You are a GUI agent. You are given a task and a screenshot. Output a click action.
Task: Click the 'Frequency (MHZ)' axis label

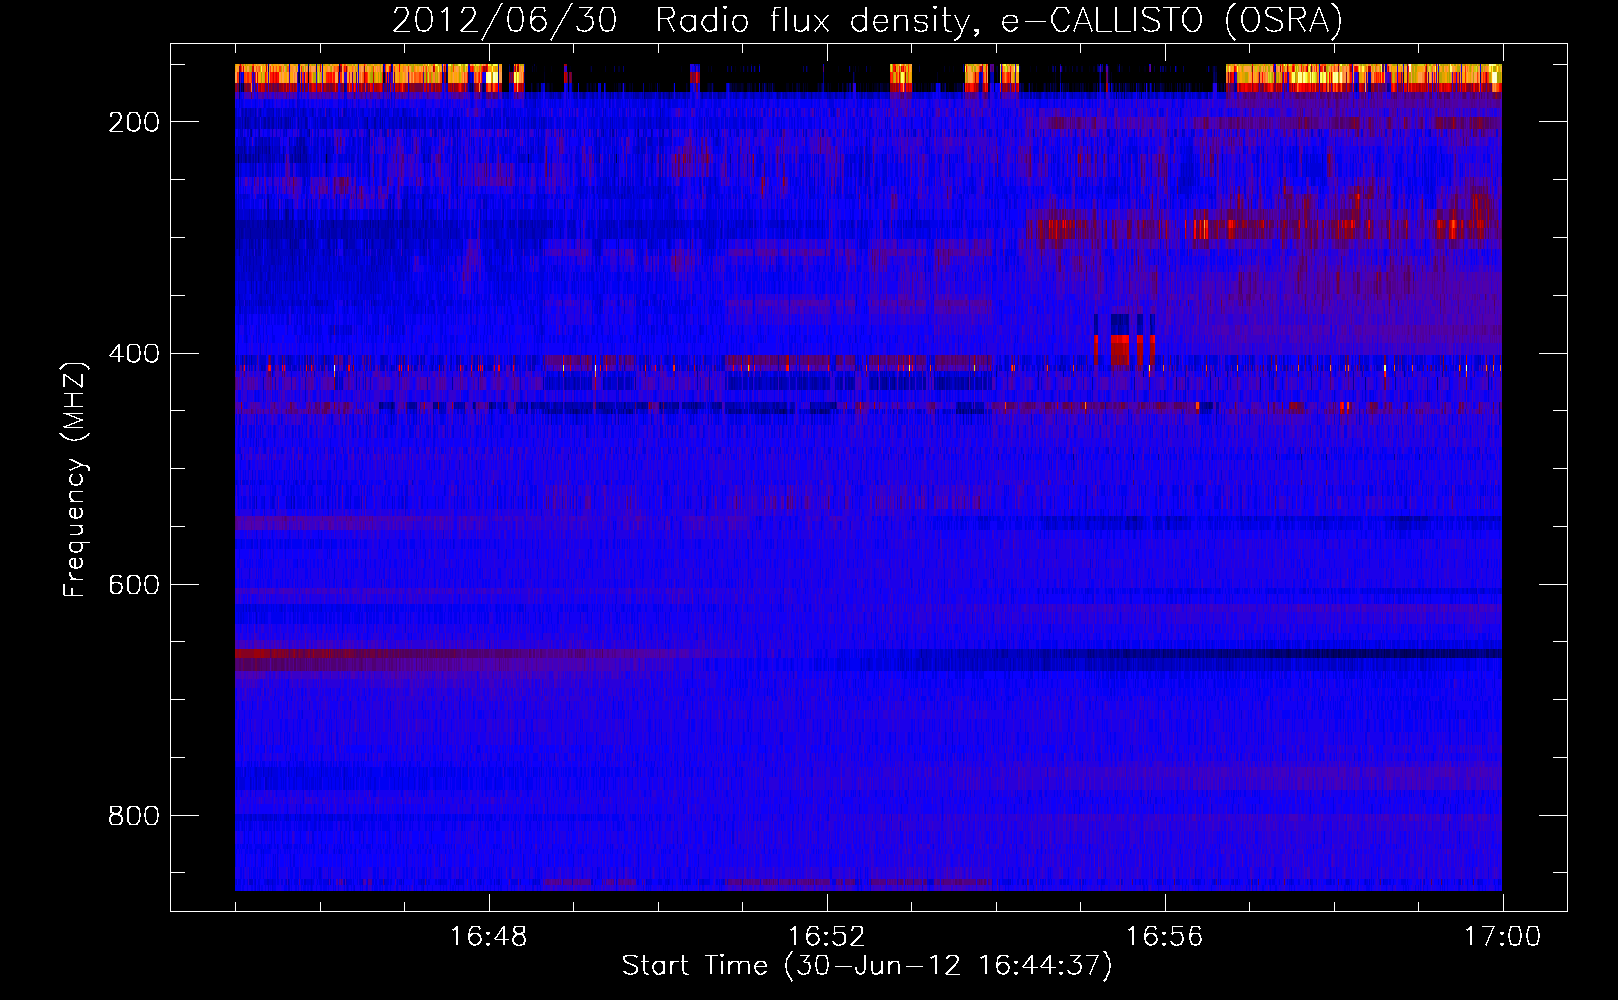pos(75,479)
